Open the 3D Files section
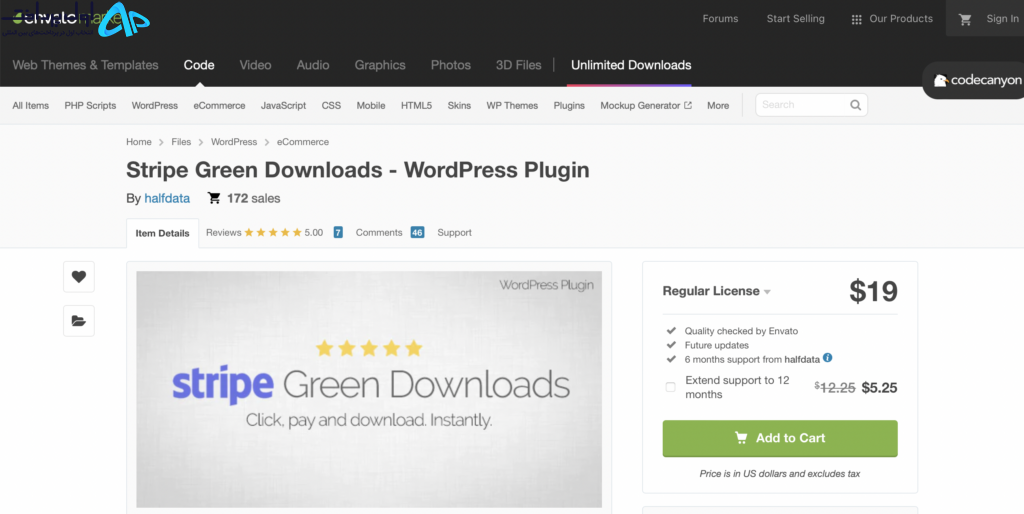 (x=519, y=65)
